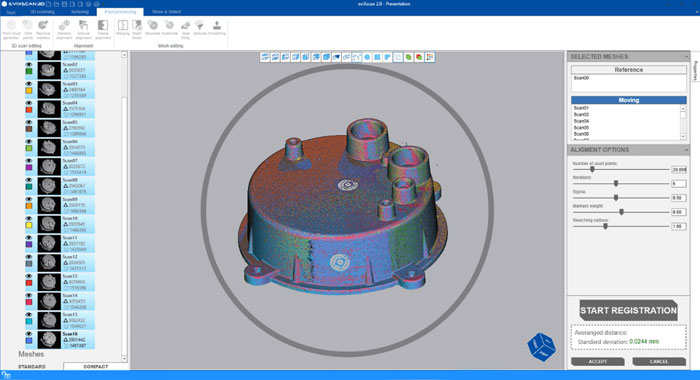Select the Decimate mesh icon
The image size is (700, 380).
[x=153, y=27]
